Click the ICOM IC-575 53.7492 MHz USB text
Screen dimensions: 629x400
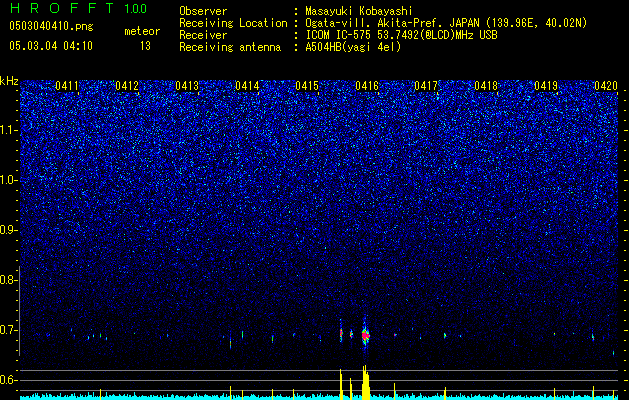[x=401, y=35]
